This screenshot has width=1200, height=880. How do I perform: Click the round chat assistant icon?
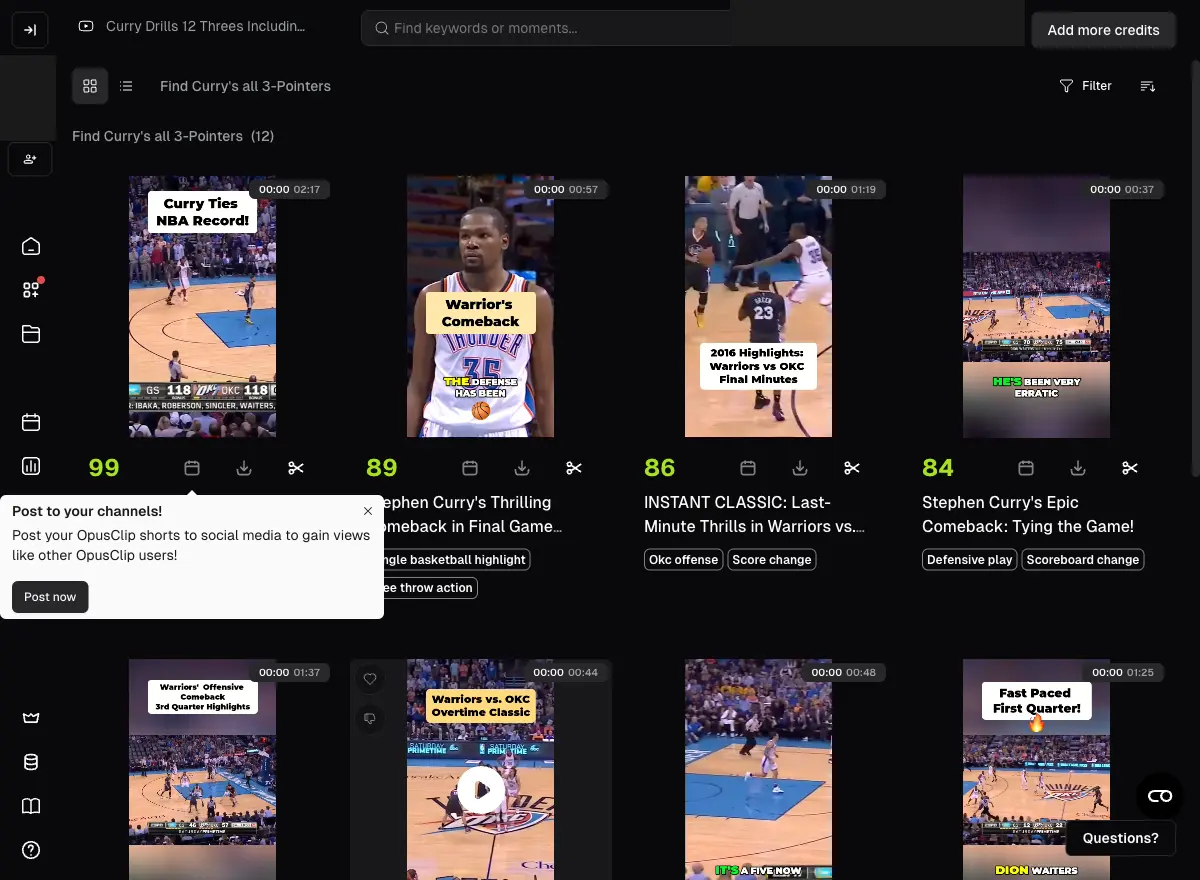[1160, 796]
